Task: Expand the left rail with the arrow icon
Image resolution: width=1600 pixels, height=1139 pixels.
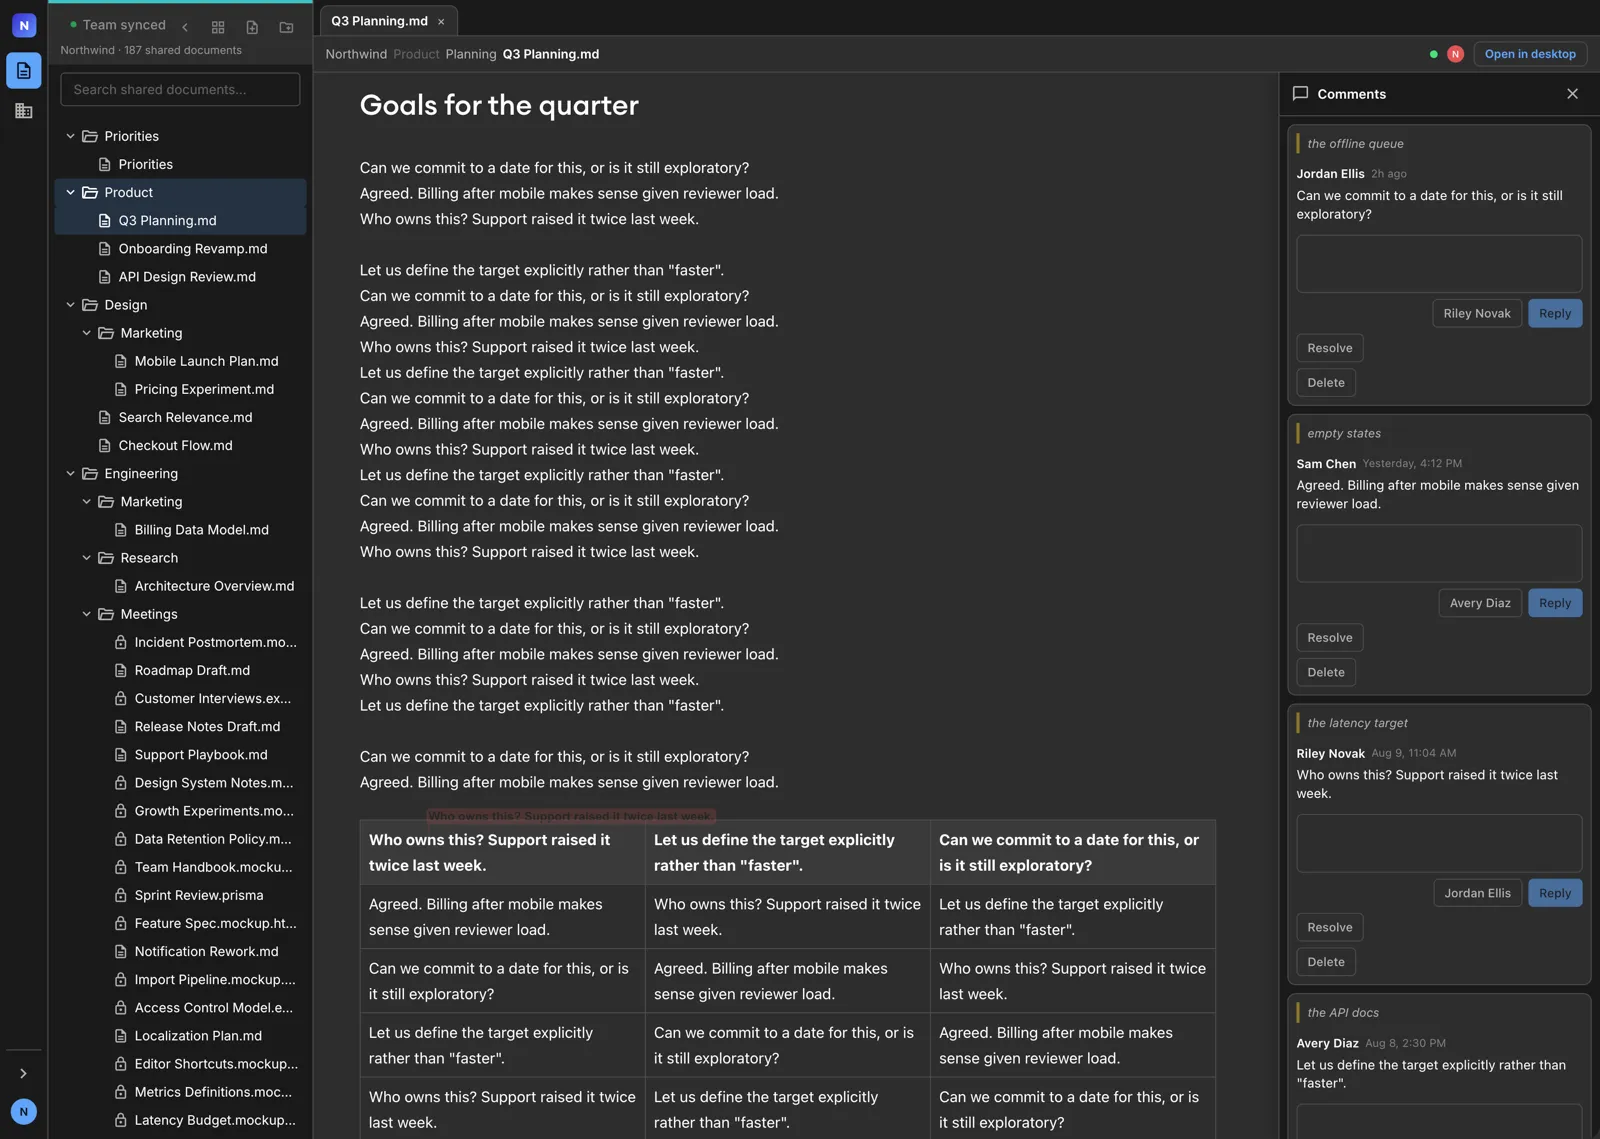Action: tap(24, 1073)
